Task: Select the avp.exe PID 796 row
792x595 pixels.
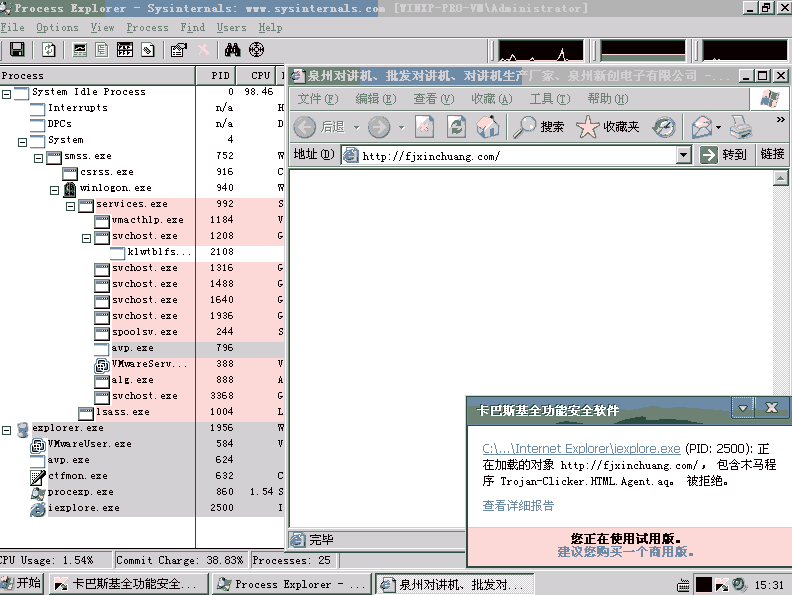Action: (142, 348)
